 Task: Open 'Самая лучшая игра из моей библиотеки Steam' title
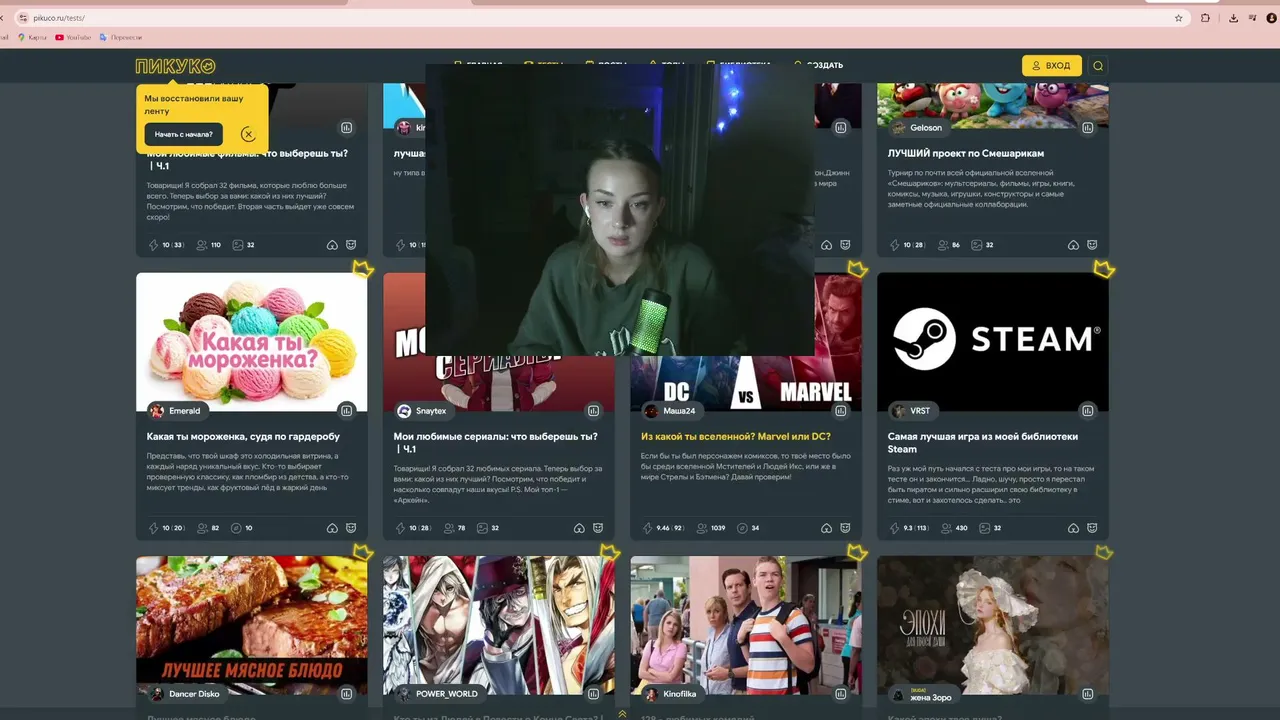click(x=983, y=443)
